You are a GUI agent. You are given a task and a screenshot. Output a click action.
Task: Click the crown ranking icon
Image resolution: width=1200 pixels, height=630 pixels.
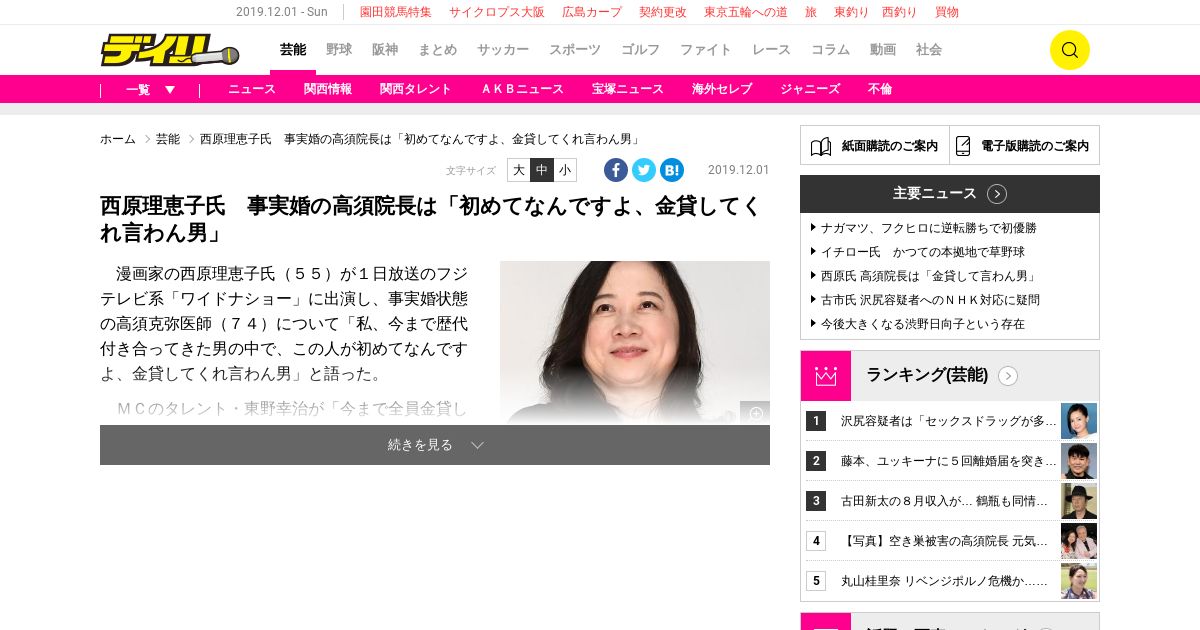[826, 376]
